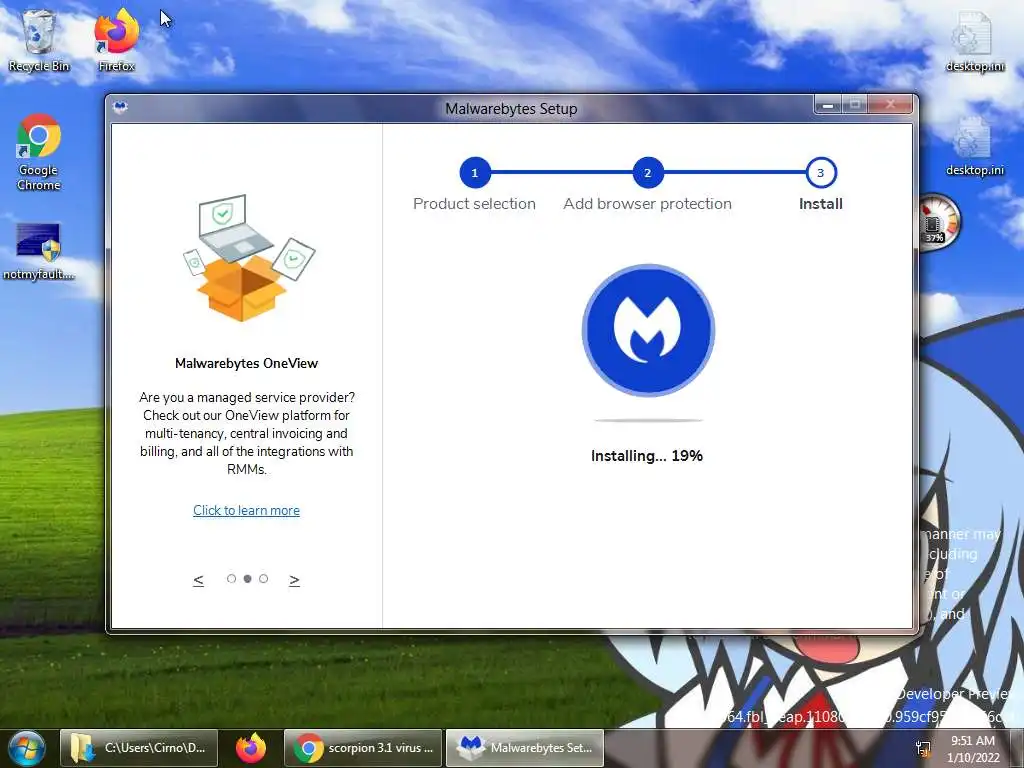This screenshot has height=768, width=1024.
Task: Select the upper desktop.ini file icon
Action: pyautogui.click(x=974, y=40)
